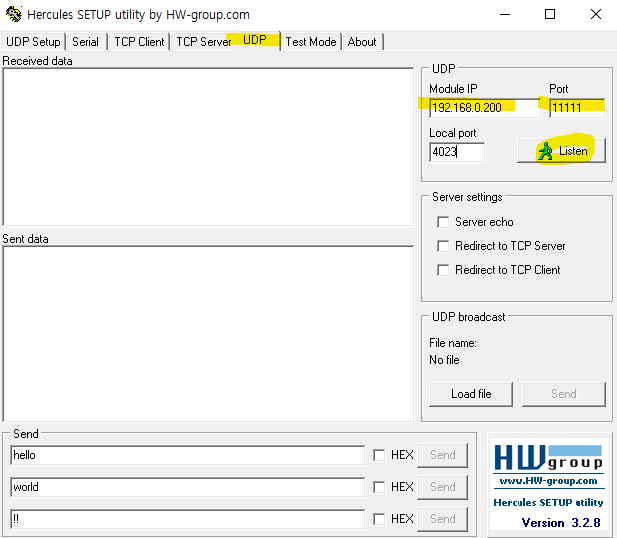Screen dimensions: 617x538
Task: Close the Hercules window
Action: pyautogui.click(x=596, y=15)
